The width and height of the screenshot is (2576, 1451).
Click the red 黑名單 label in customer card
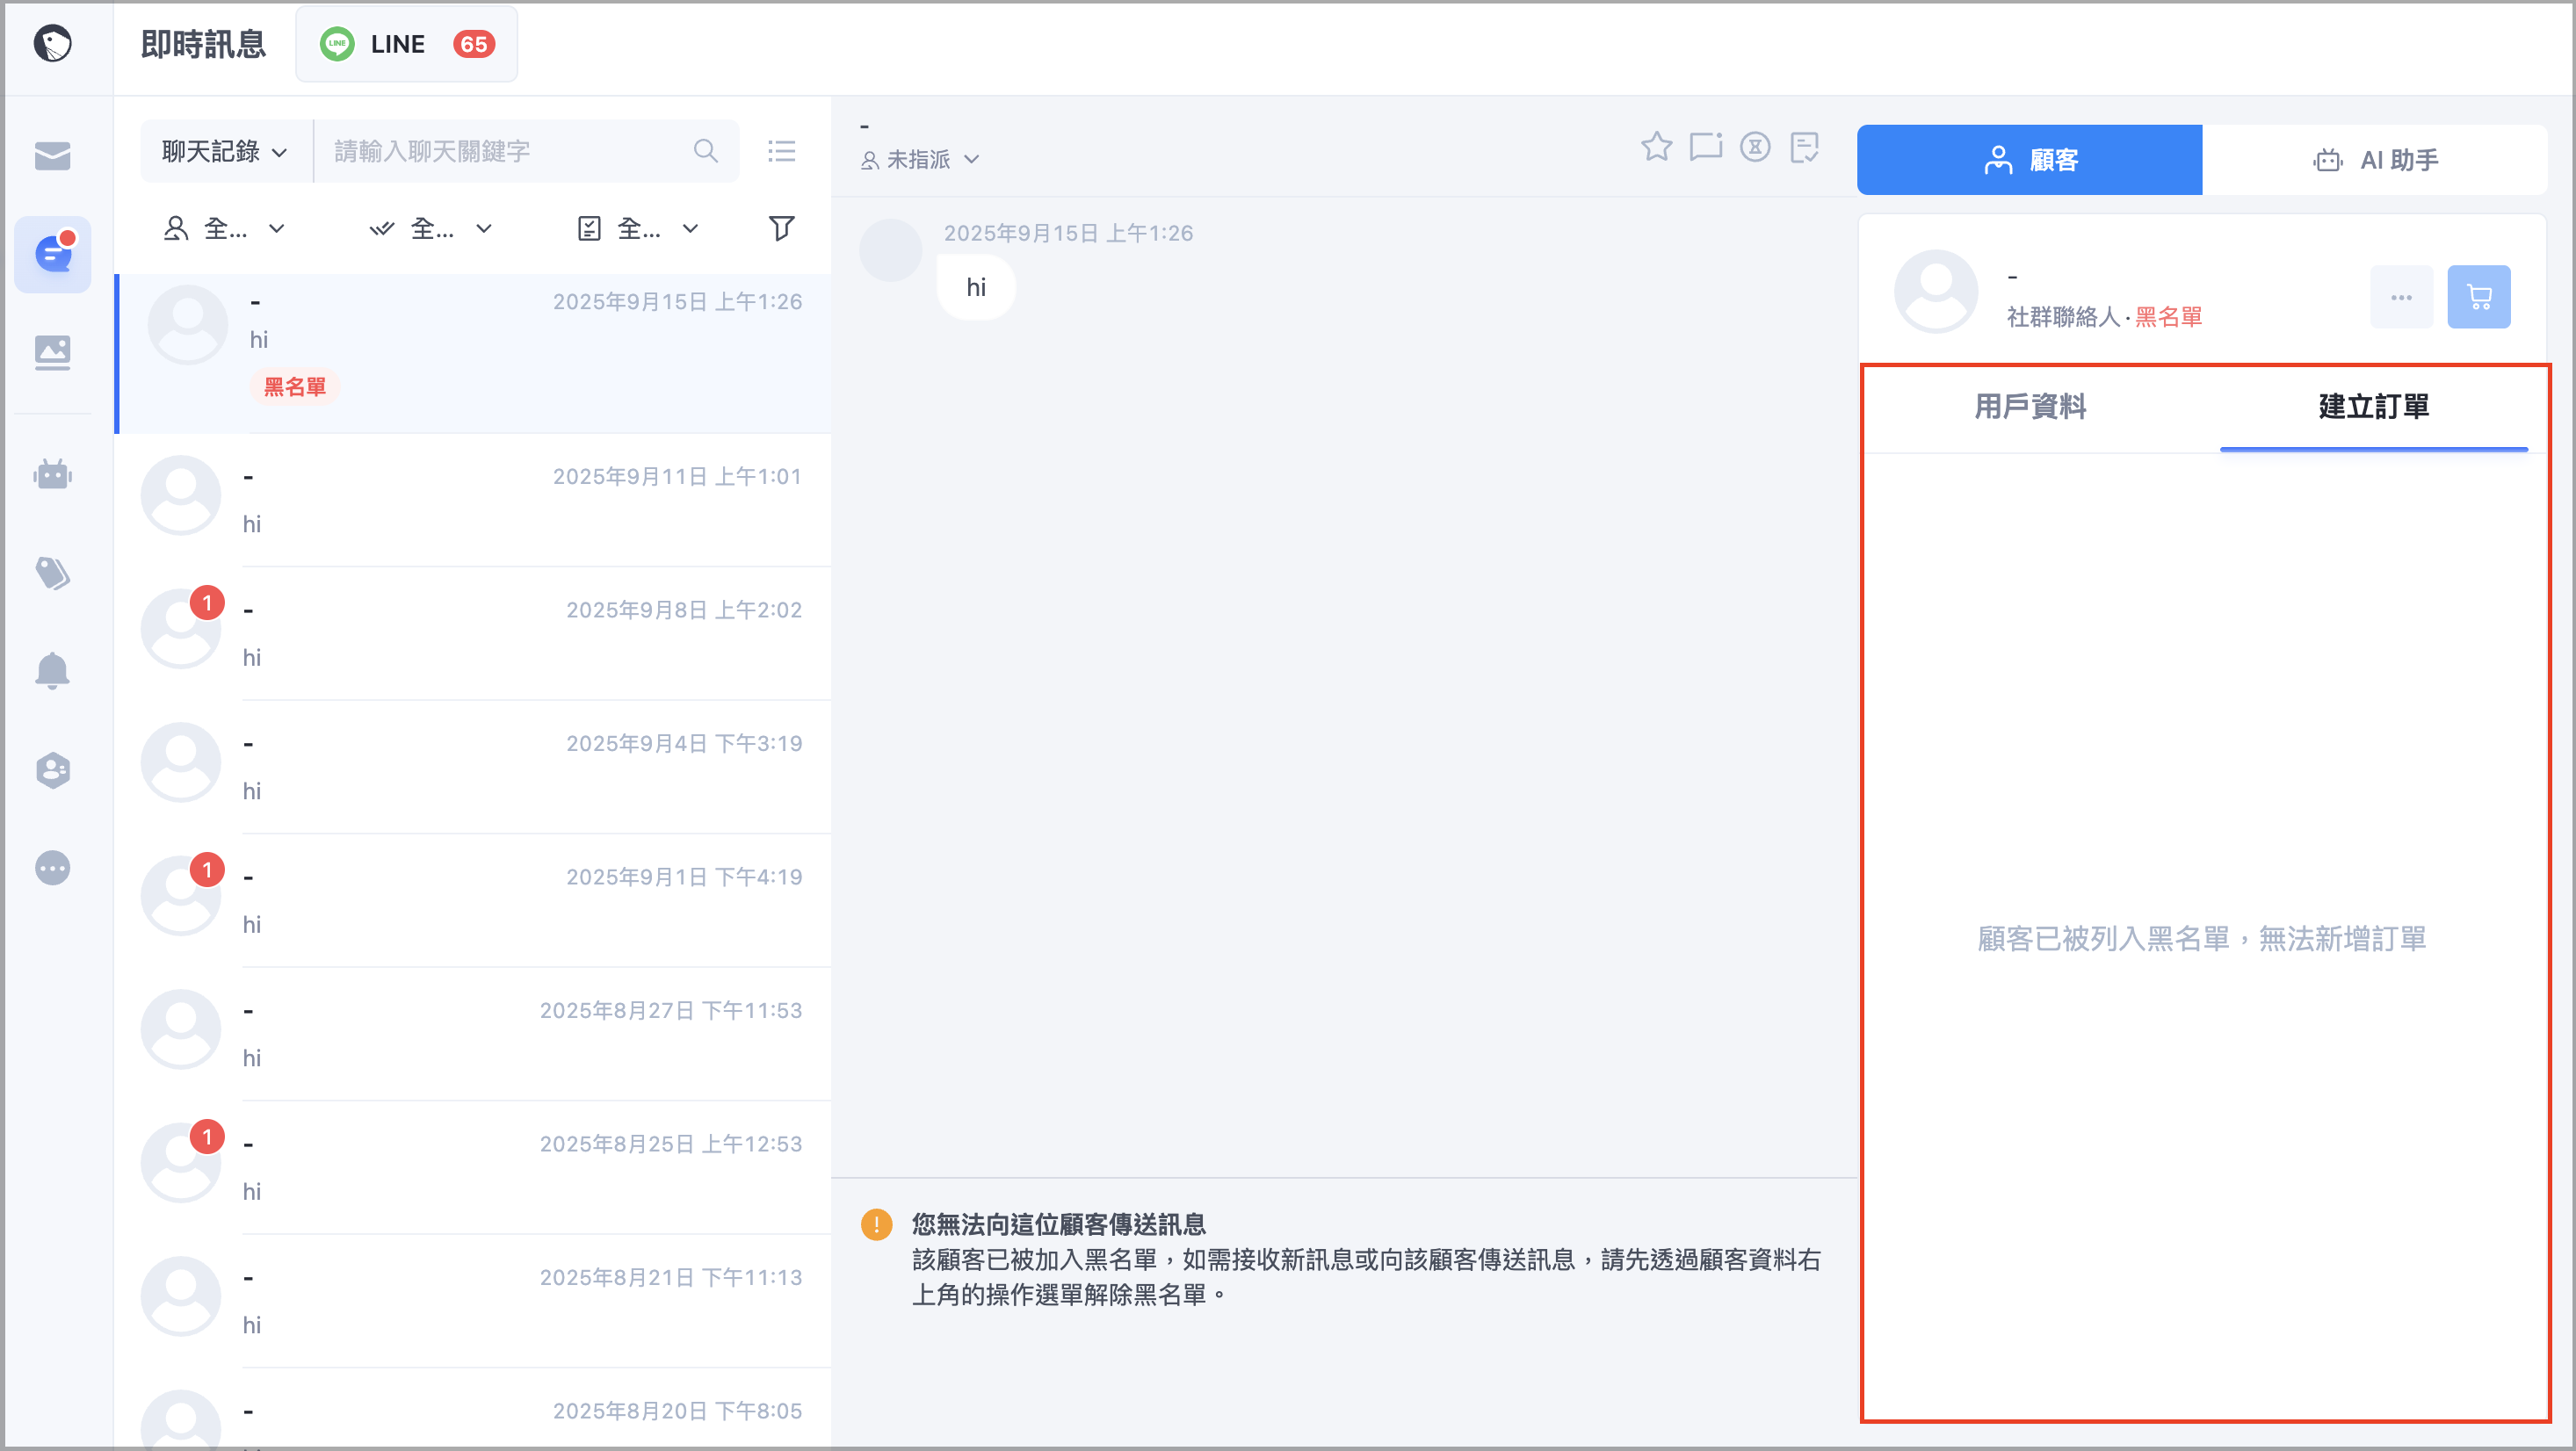click(2168, 317)
